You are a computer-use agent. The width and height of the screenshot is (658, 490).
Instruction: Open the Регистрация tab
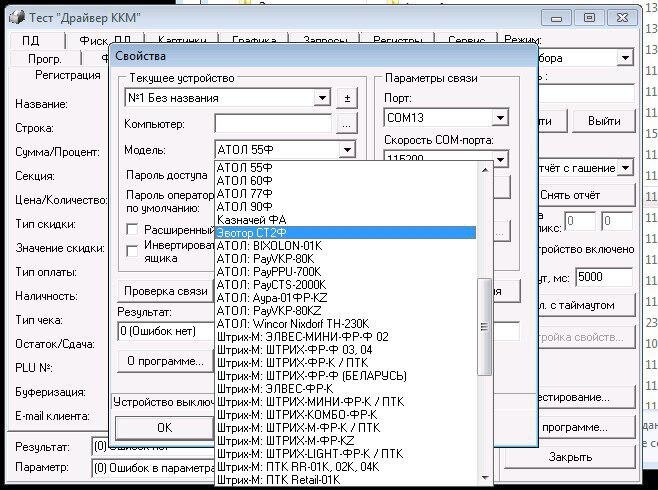click(67, 75)
